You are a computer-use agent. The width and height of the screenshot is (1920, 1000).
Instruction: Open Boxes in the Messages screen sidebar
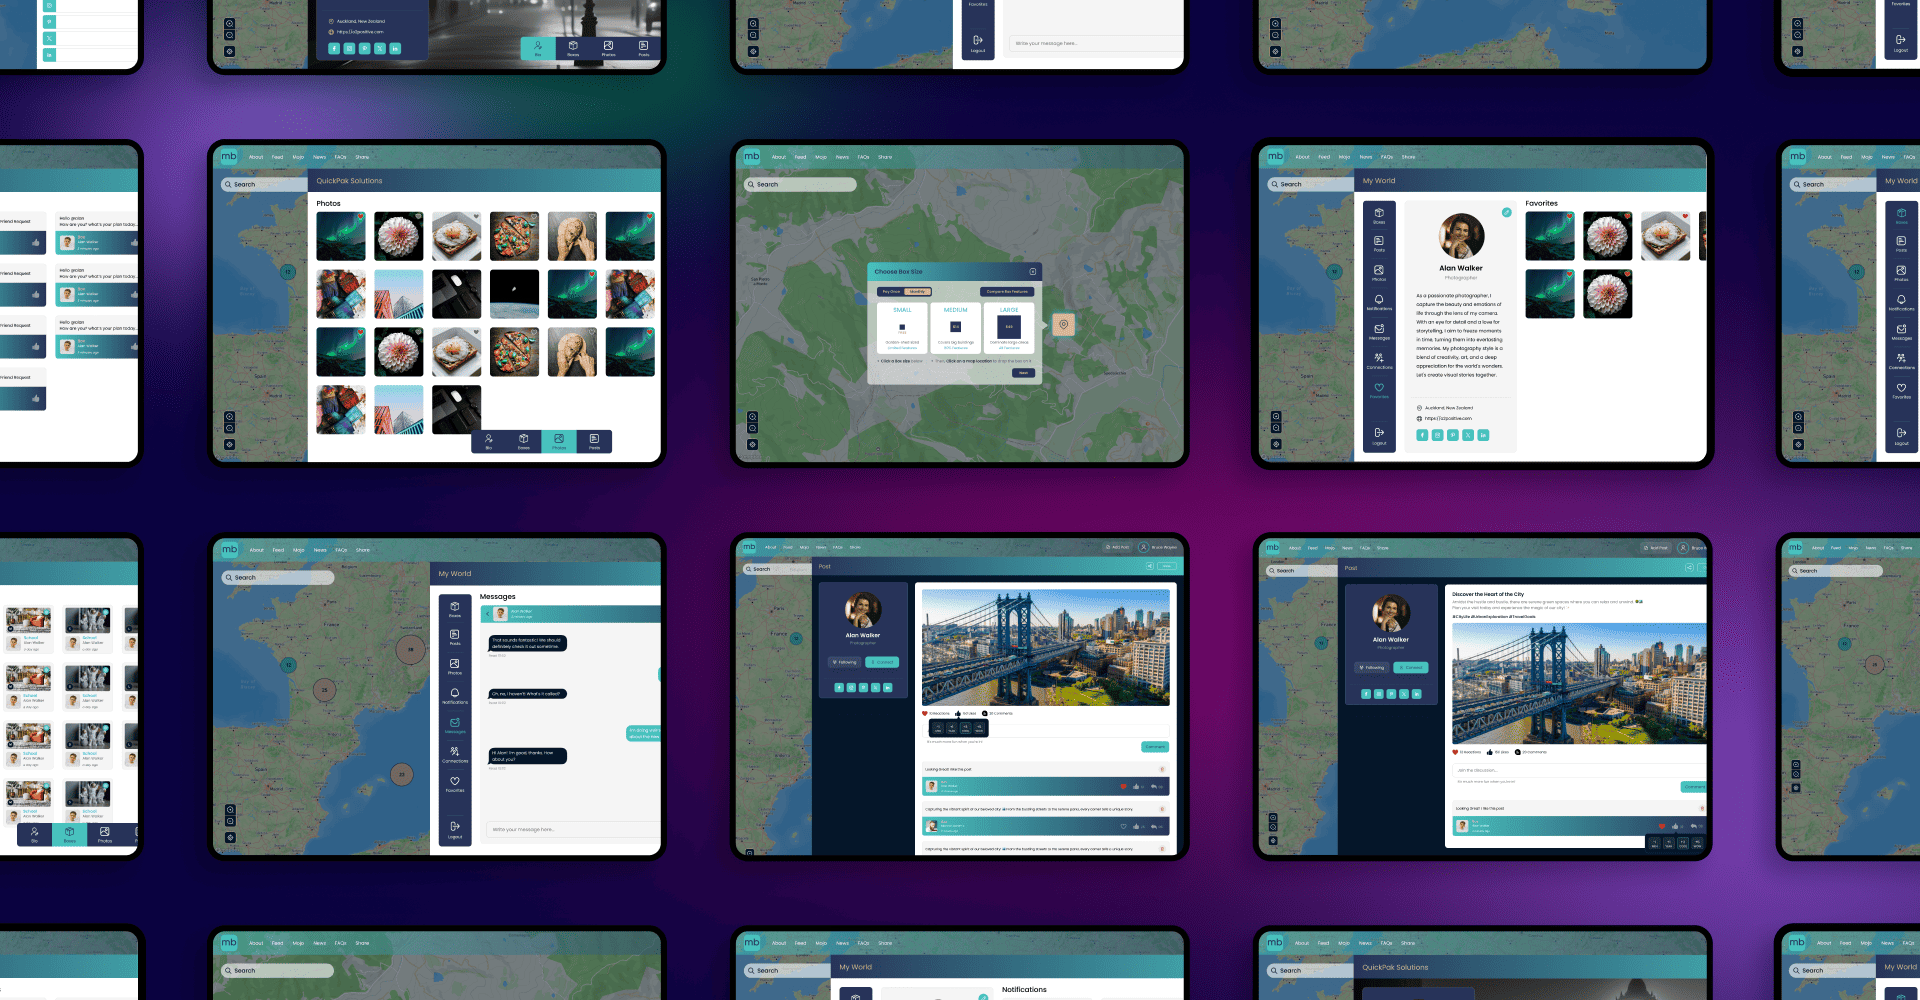(455, 608)
